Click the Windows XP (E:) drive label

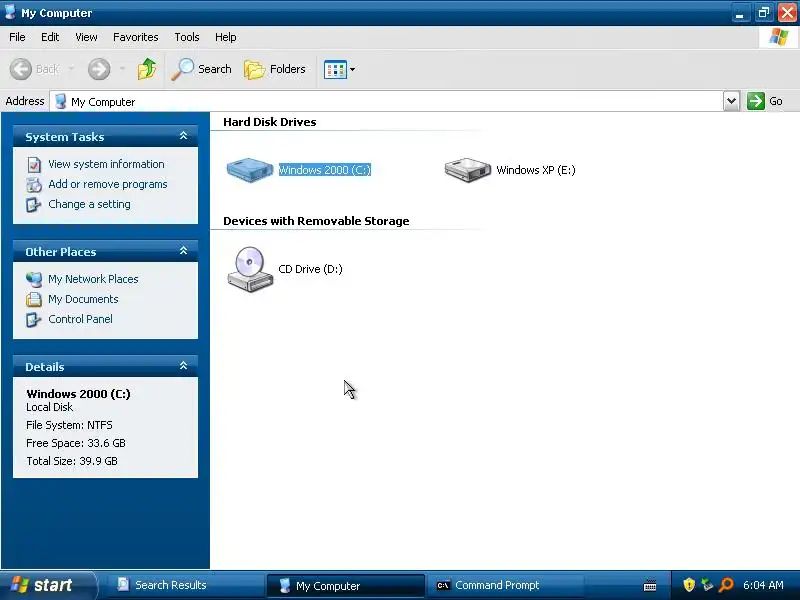tap(536, 170)
